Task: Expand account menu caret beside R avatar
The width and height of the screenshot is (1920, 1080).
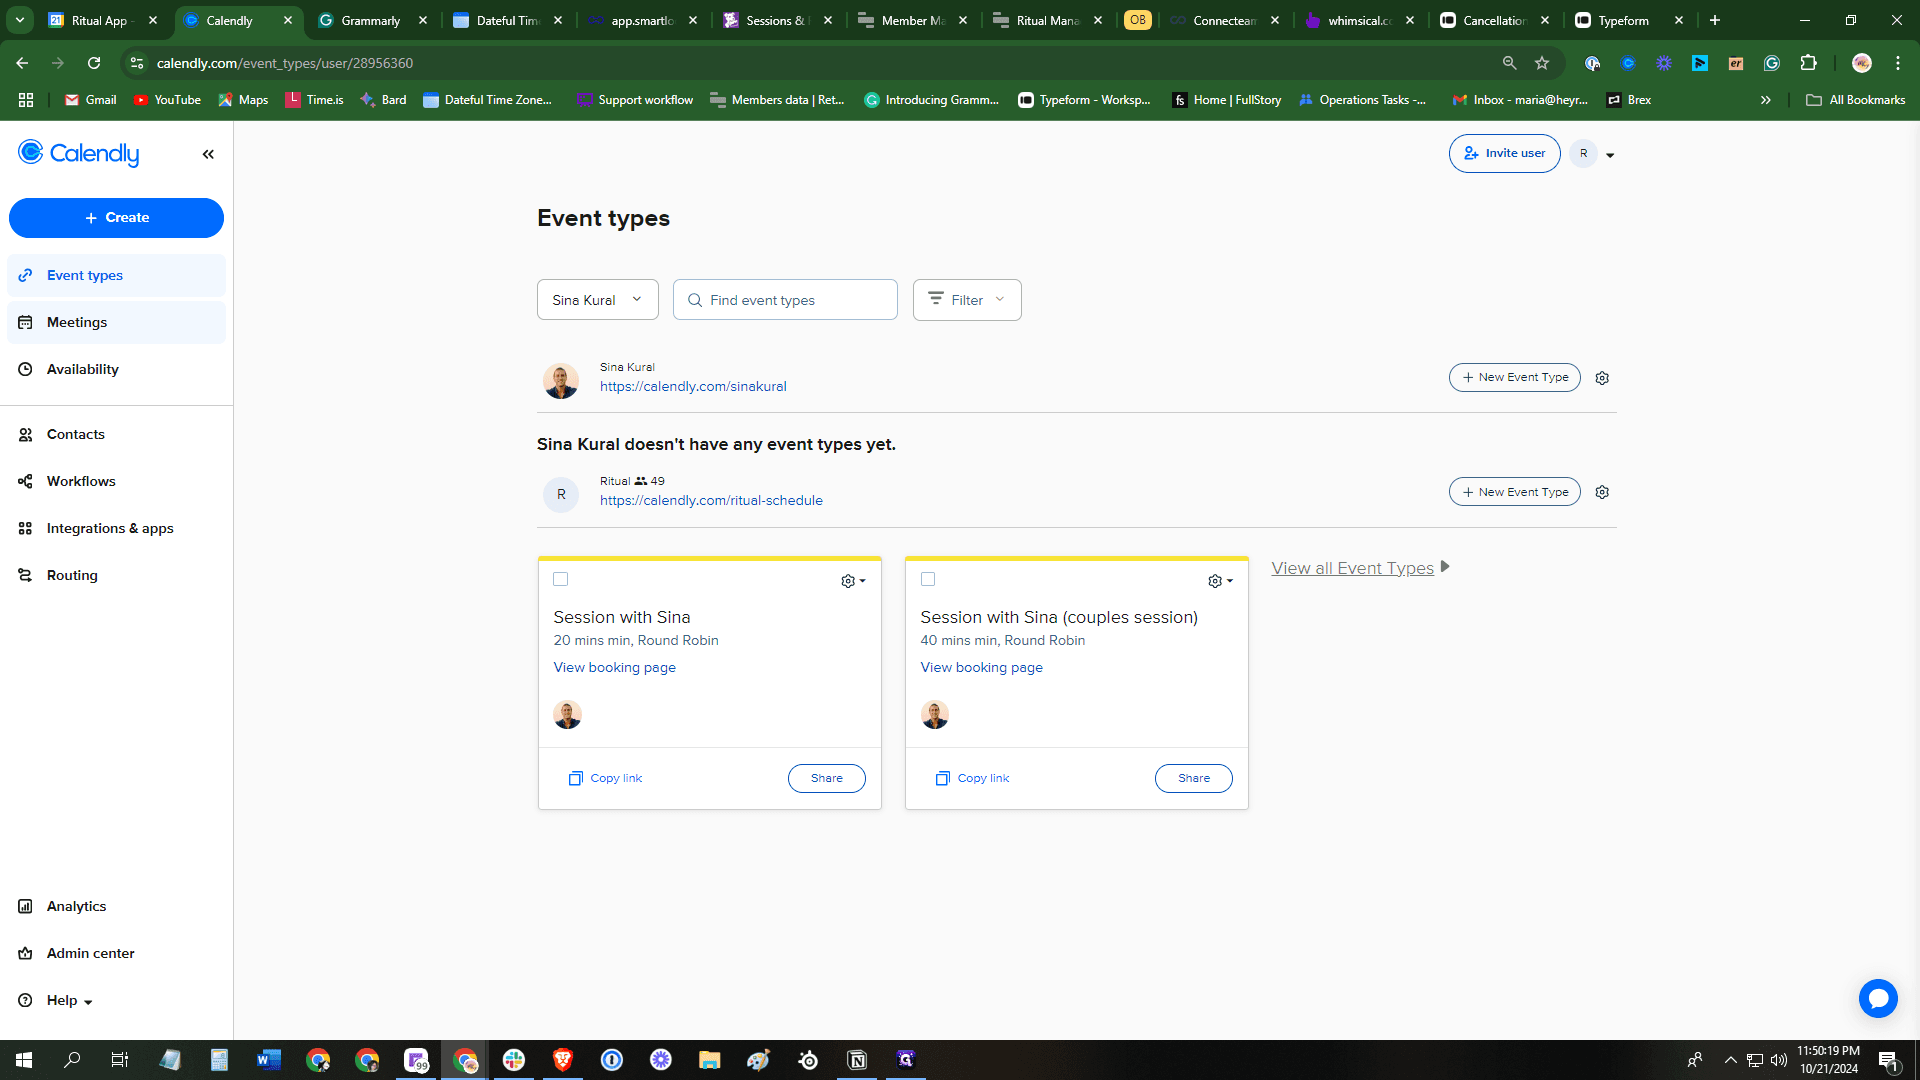Action: coord(1610,155)
